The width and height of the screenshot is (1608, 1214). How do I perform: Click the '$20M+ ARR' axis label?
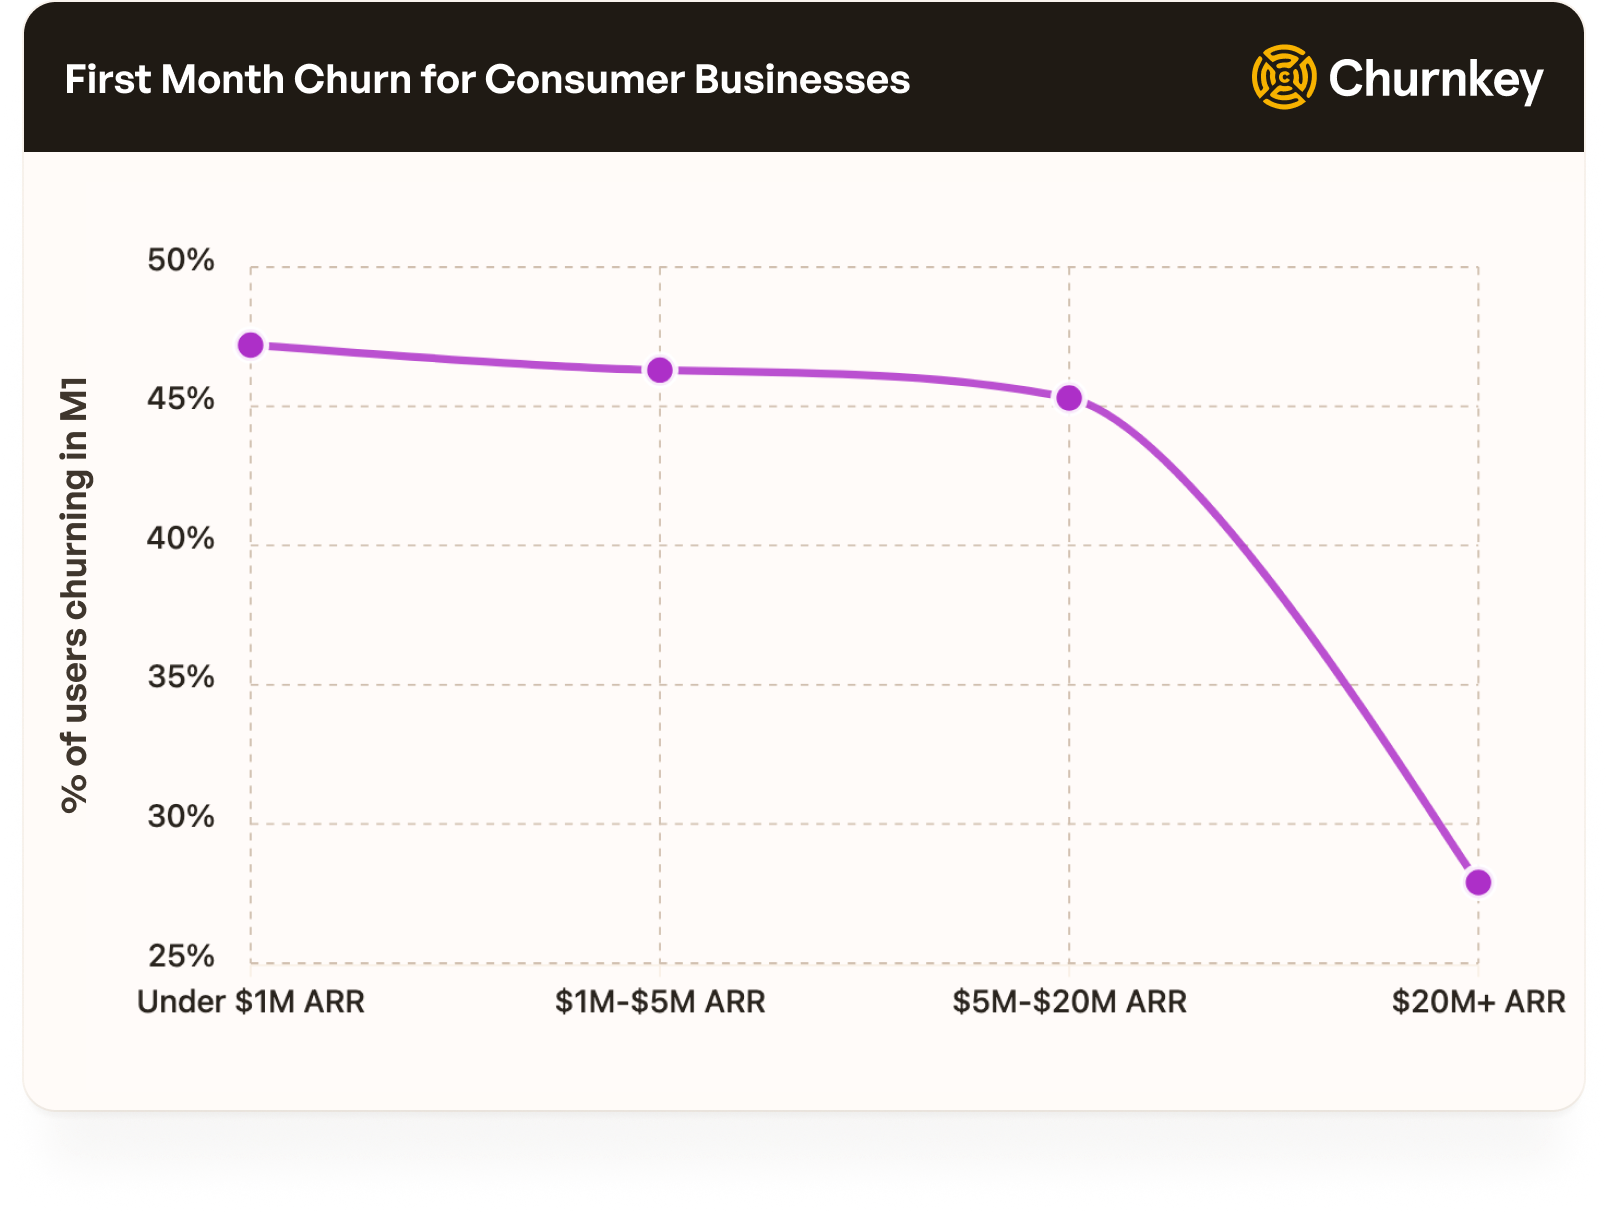pos(1478,1001)
